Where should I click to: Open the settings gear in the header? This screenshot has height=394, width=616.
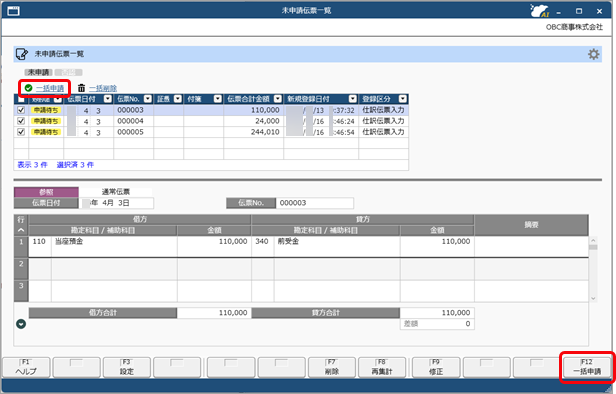(x=594, y=54)
